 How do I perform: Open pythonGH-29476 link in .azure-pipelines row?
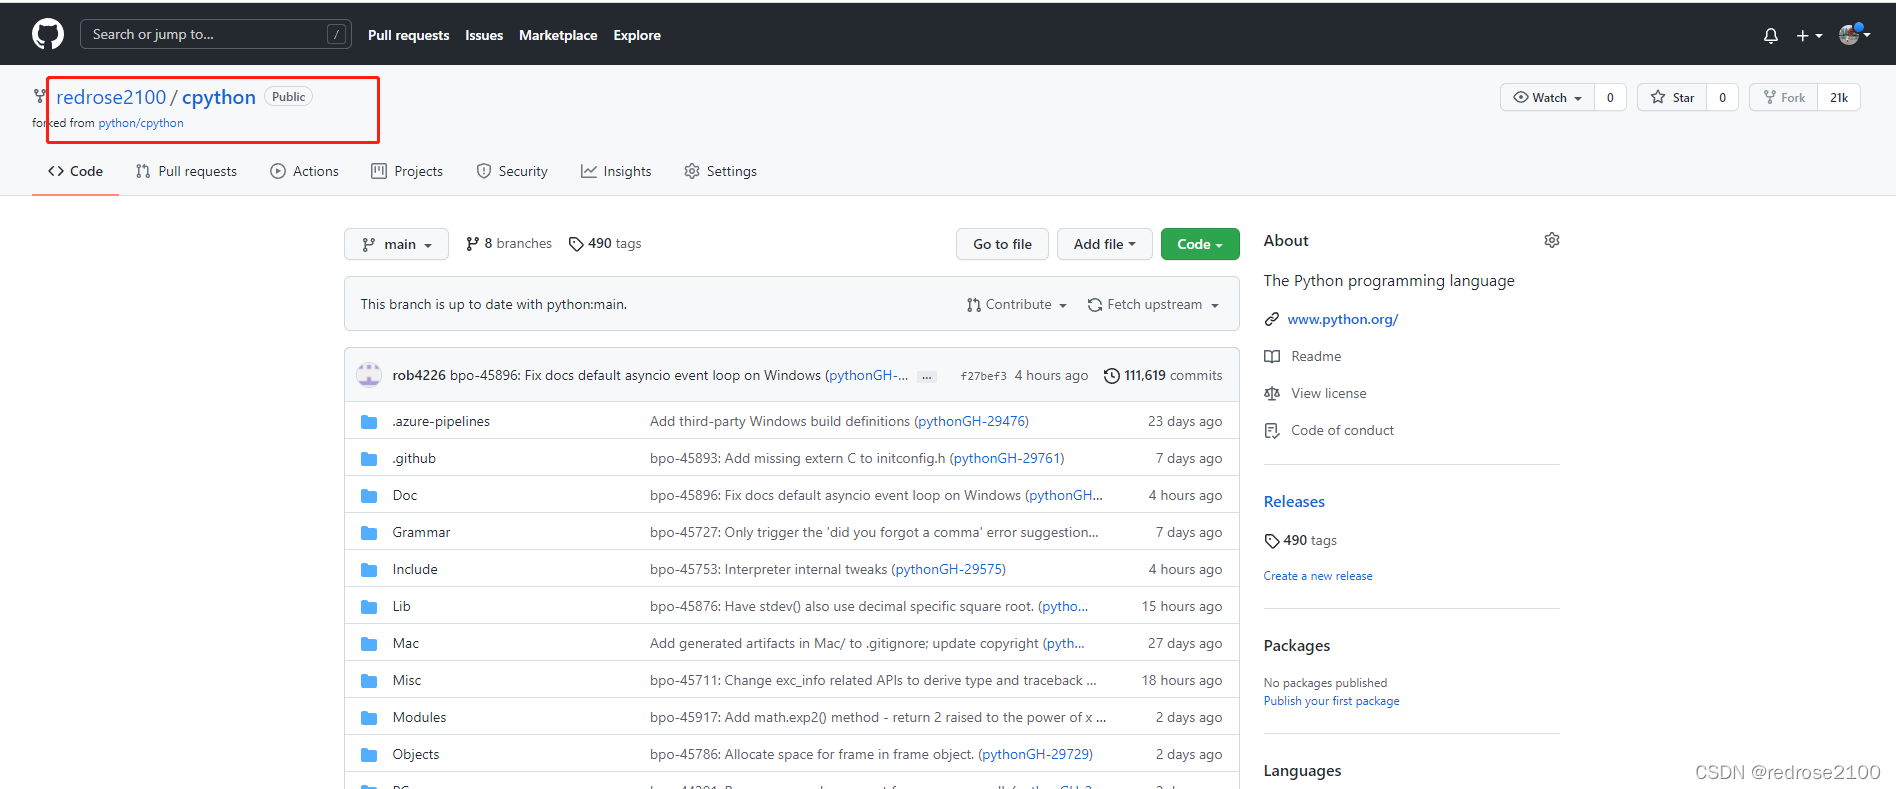(x=971, y=421)
